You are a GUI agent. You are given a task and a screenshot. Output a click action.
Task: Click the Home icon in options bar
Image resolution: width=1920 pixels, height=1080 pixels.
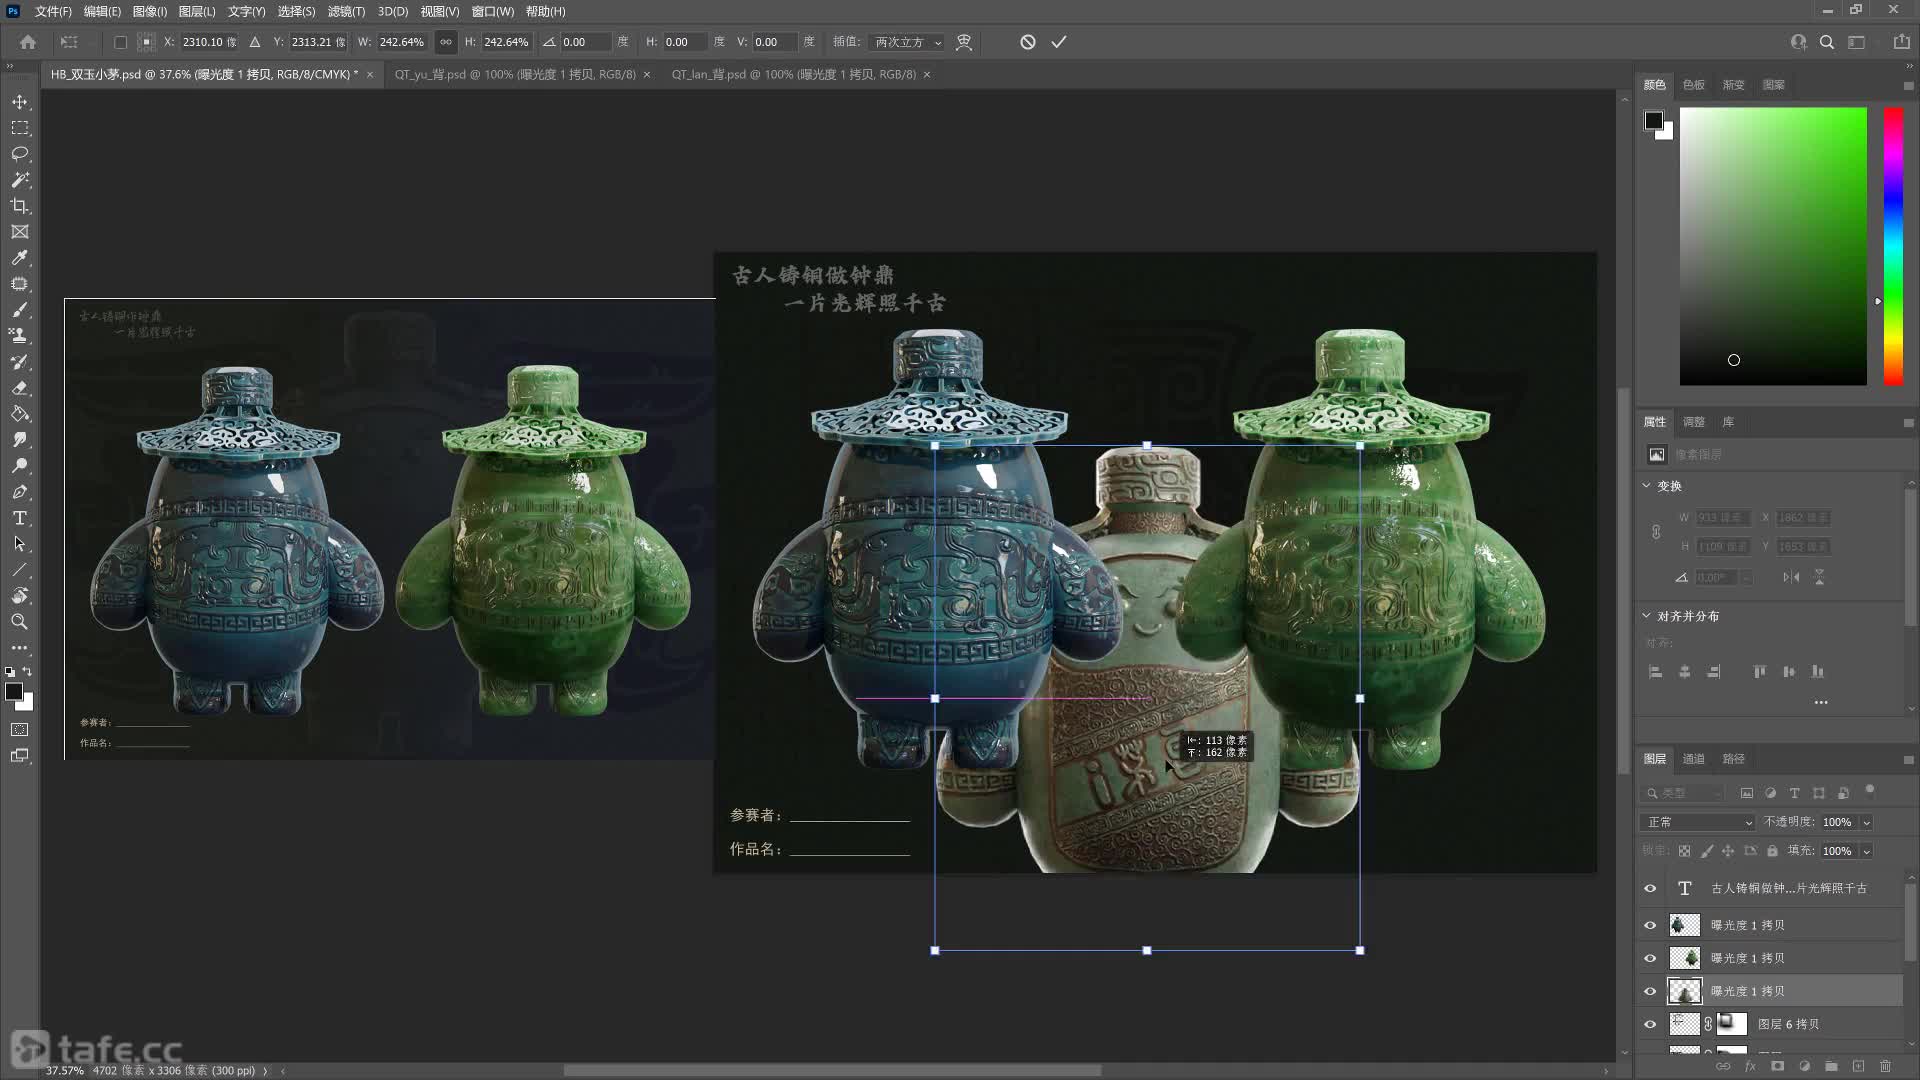coord(28,42)
